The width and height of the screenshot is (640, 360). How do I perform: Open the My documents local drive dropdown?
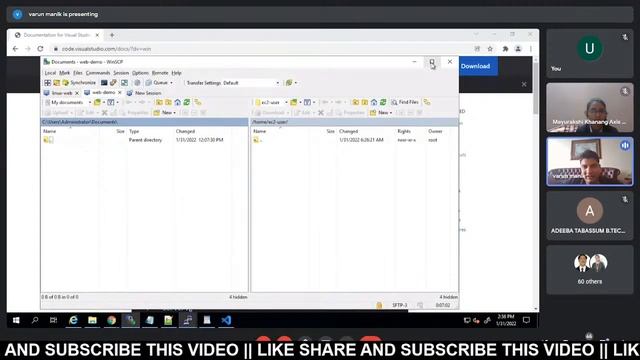click(68, 102)
